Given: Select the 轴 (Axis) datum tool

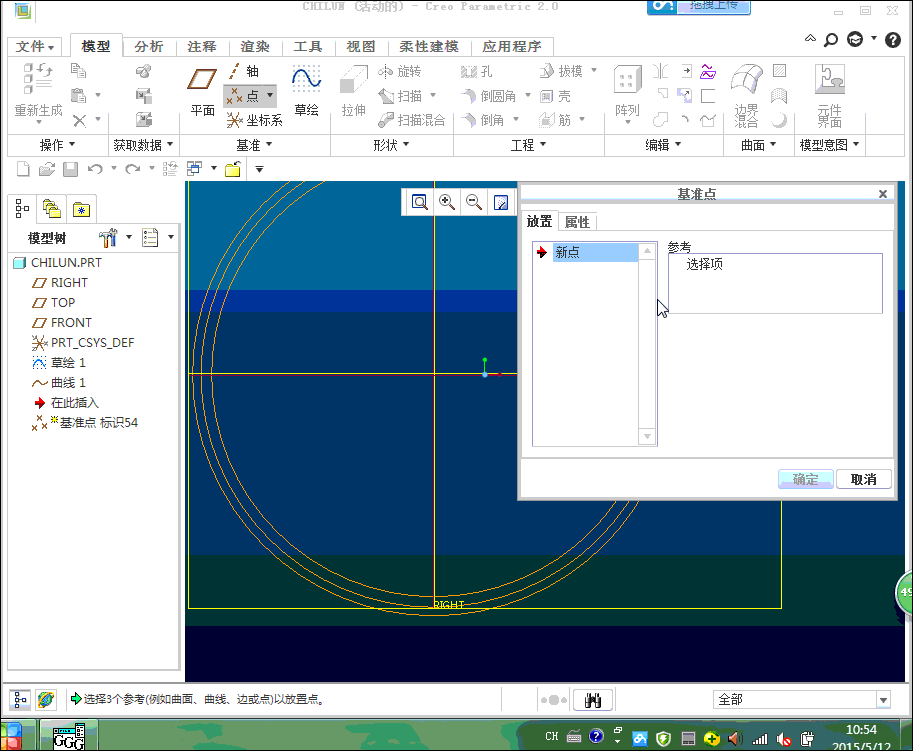Looking at the screenshot, I should [243, 71].
